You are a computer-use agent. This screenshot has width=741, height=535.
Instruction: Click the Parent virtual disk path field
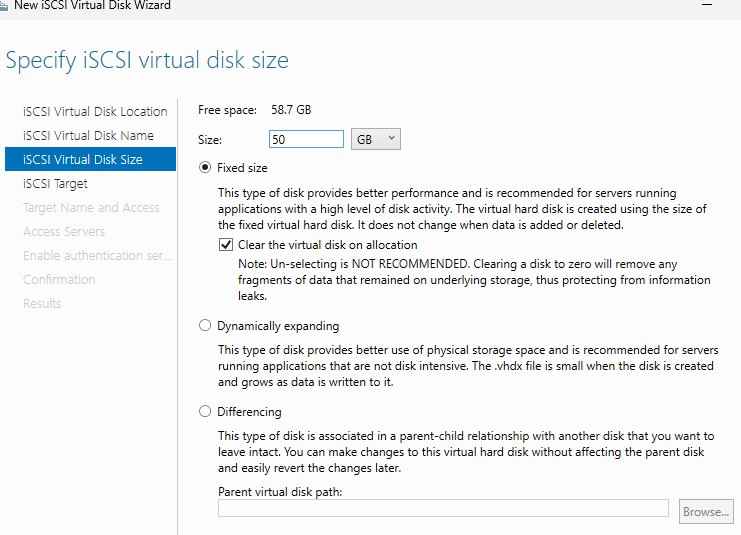(443, 509)
